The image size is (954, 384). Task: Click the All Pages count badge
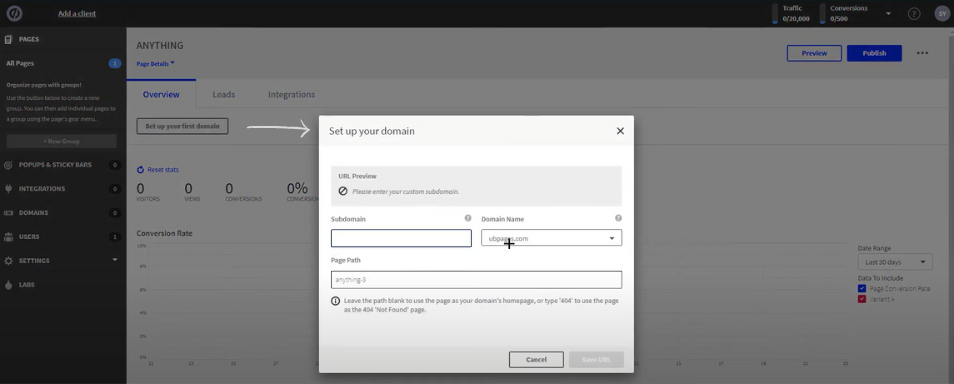pos(114,63)
